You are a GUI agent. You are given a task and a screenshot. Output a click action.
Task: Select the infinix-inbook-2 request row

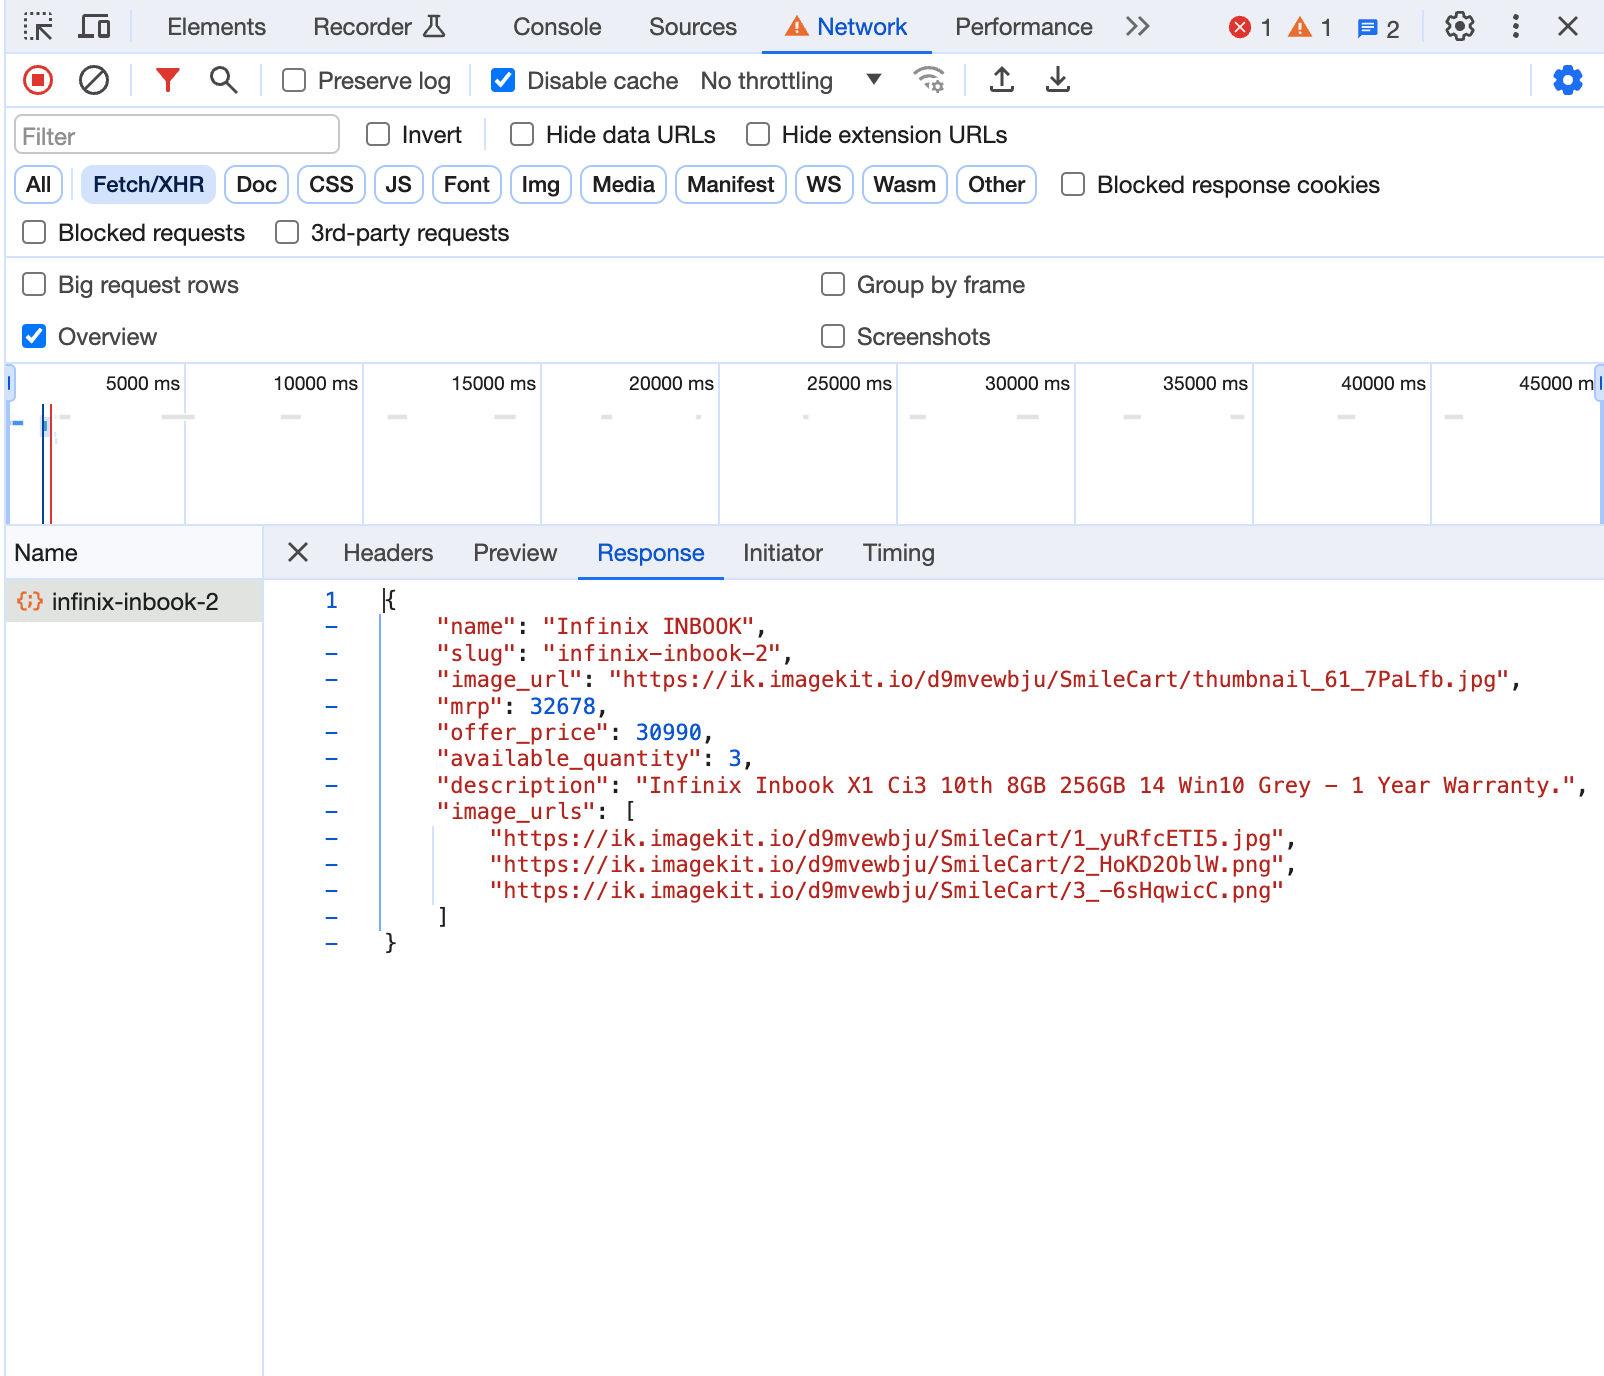point(134,602)
